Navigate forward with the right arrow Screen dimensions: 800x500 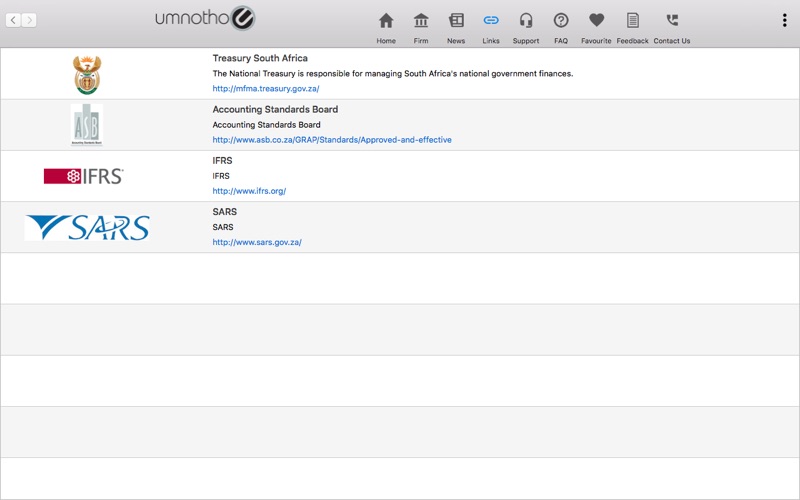[x=29, y=20]
